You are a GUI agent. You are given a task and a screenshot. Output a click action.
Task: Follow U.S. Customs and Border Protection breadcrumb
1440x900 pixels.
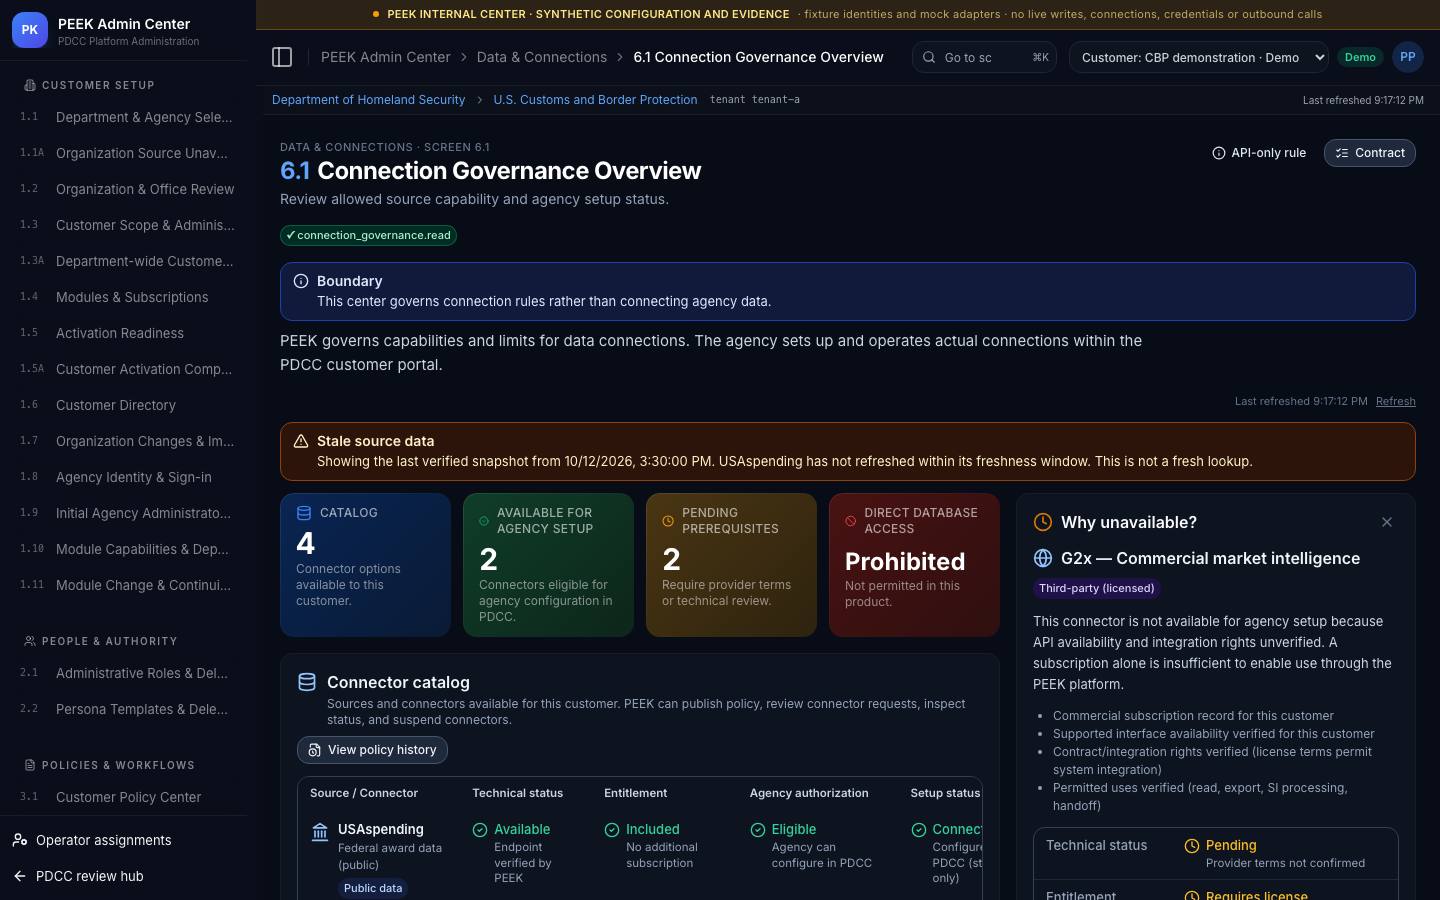point(595,100)
